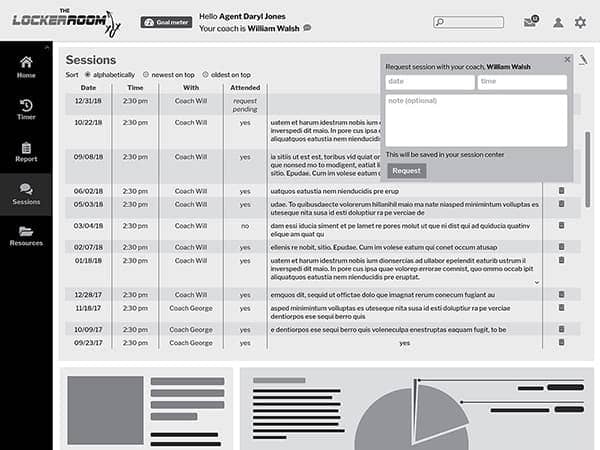Click the pencil edit icon in Sessions
The height and width of the screenshot is (450, 600).
coord(584,60)
